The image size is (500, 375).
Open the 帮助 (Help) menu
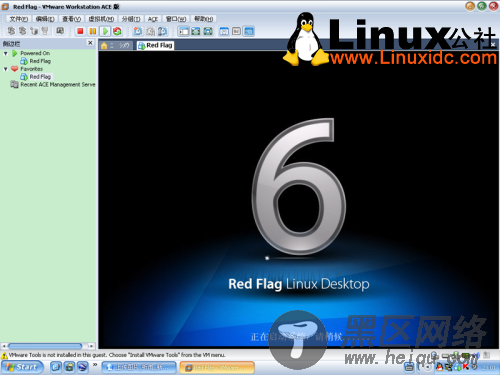204,19
